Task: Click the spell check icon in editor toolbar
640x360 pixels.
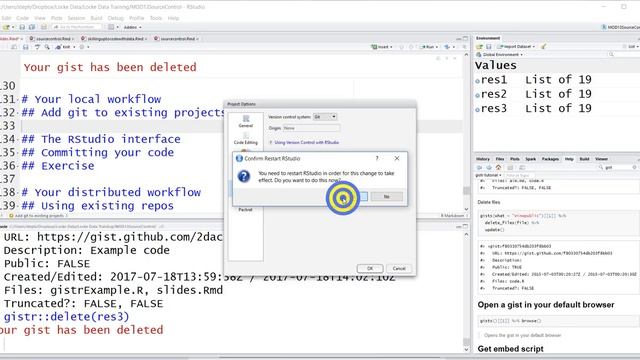Action: 37,47
